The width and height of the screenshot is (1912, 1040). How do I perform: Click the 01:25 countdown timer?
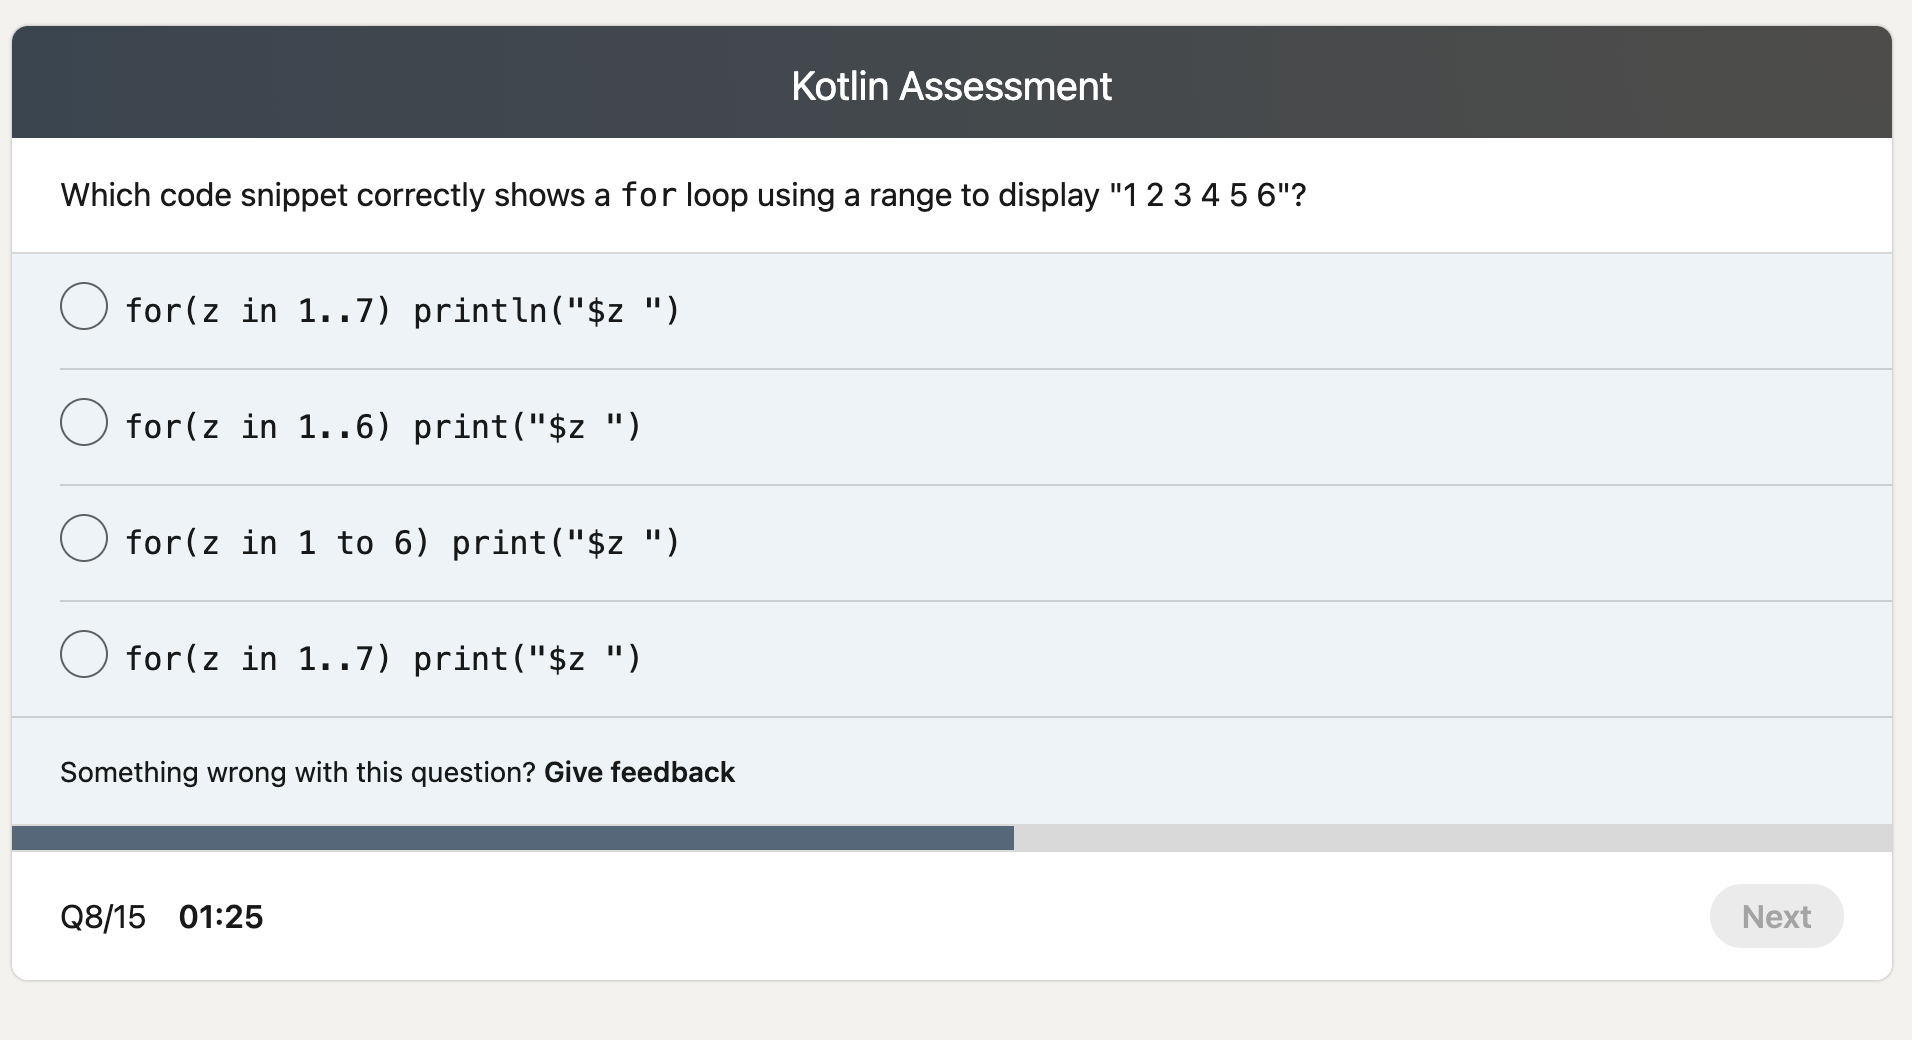(x=222, y=916)
